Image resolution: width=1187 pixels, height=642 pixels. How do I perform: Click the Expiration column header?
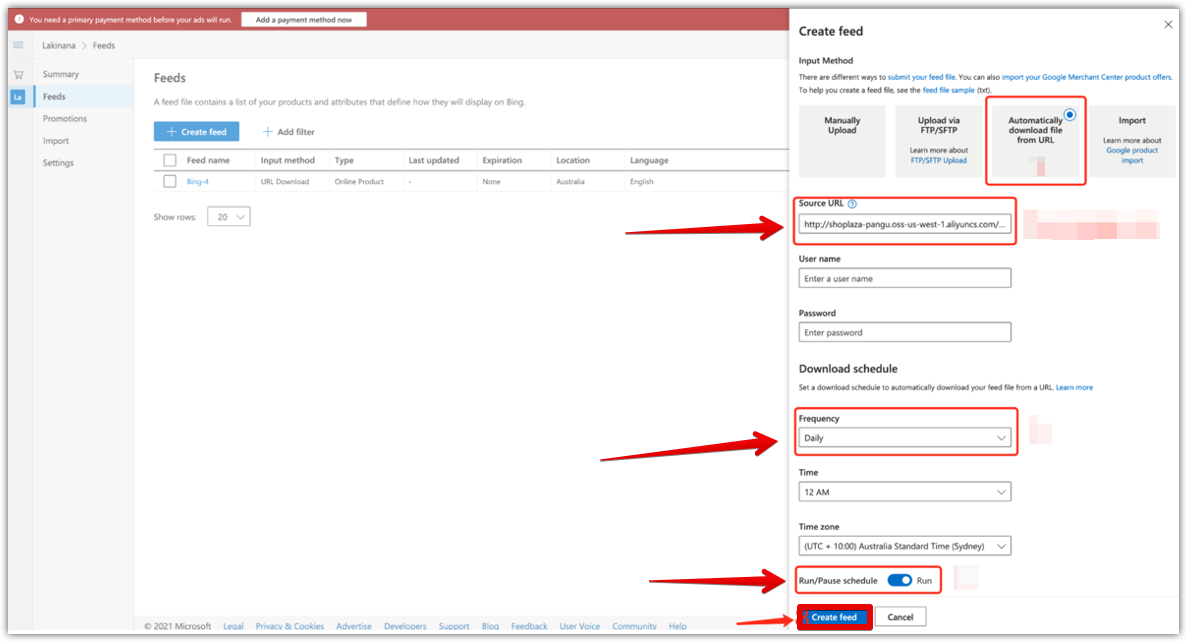pos(502,160)
